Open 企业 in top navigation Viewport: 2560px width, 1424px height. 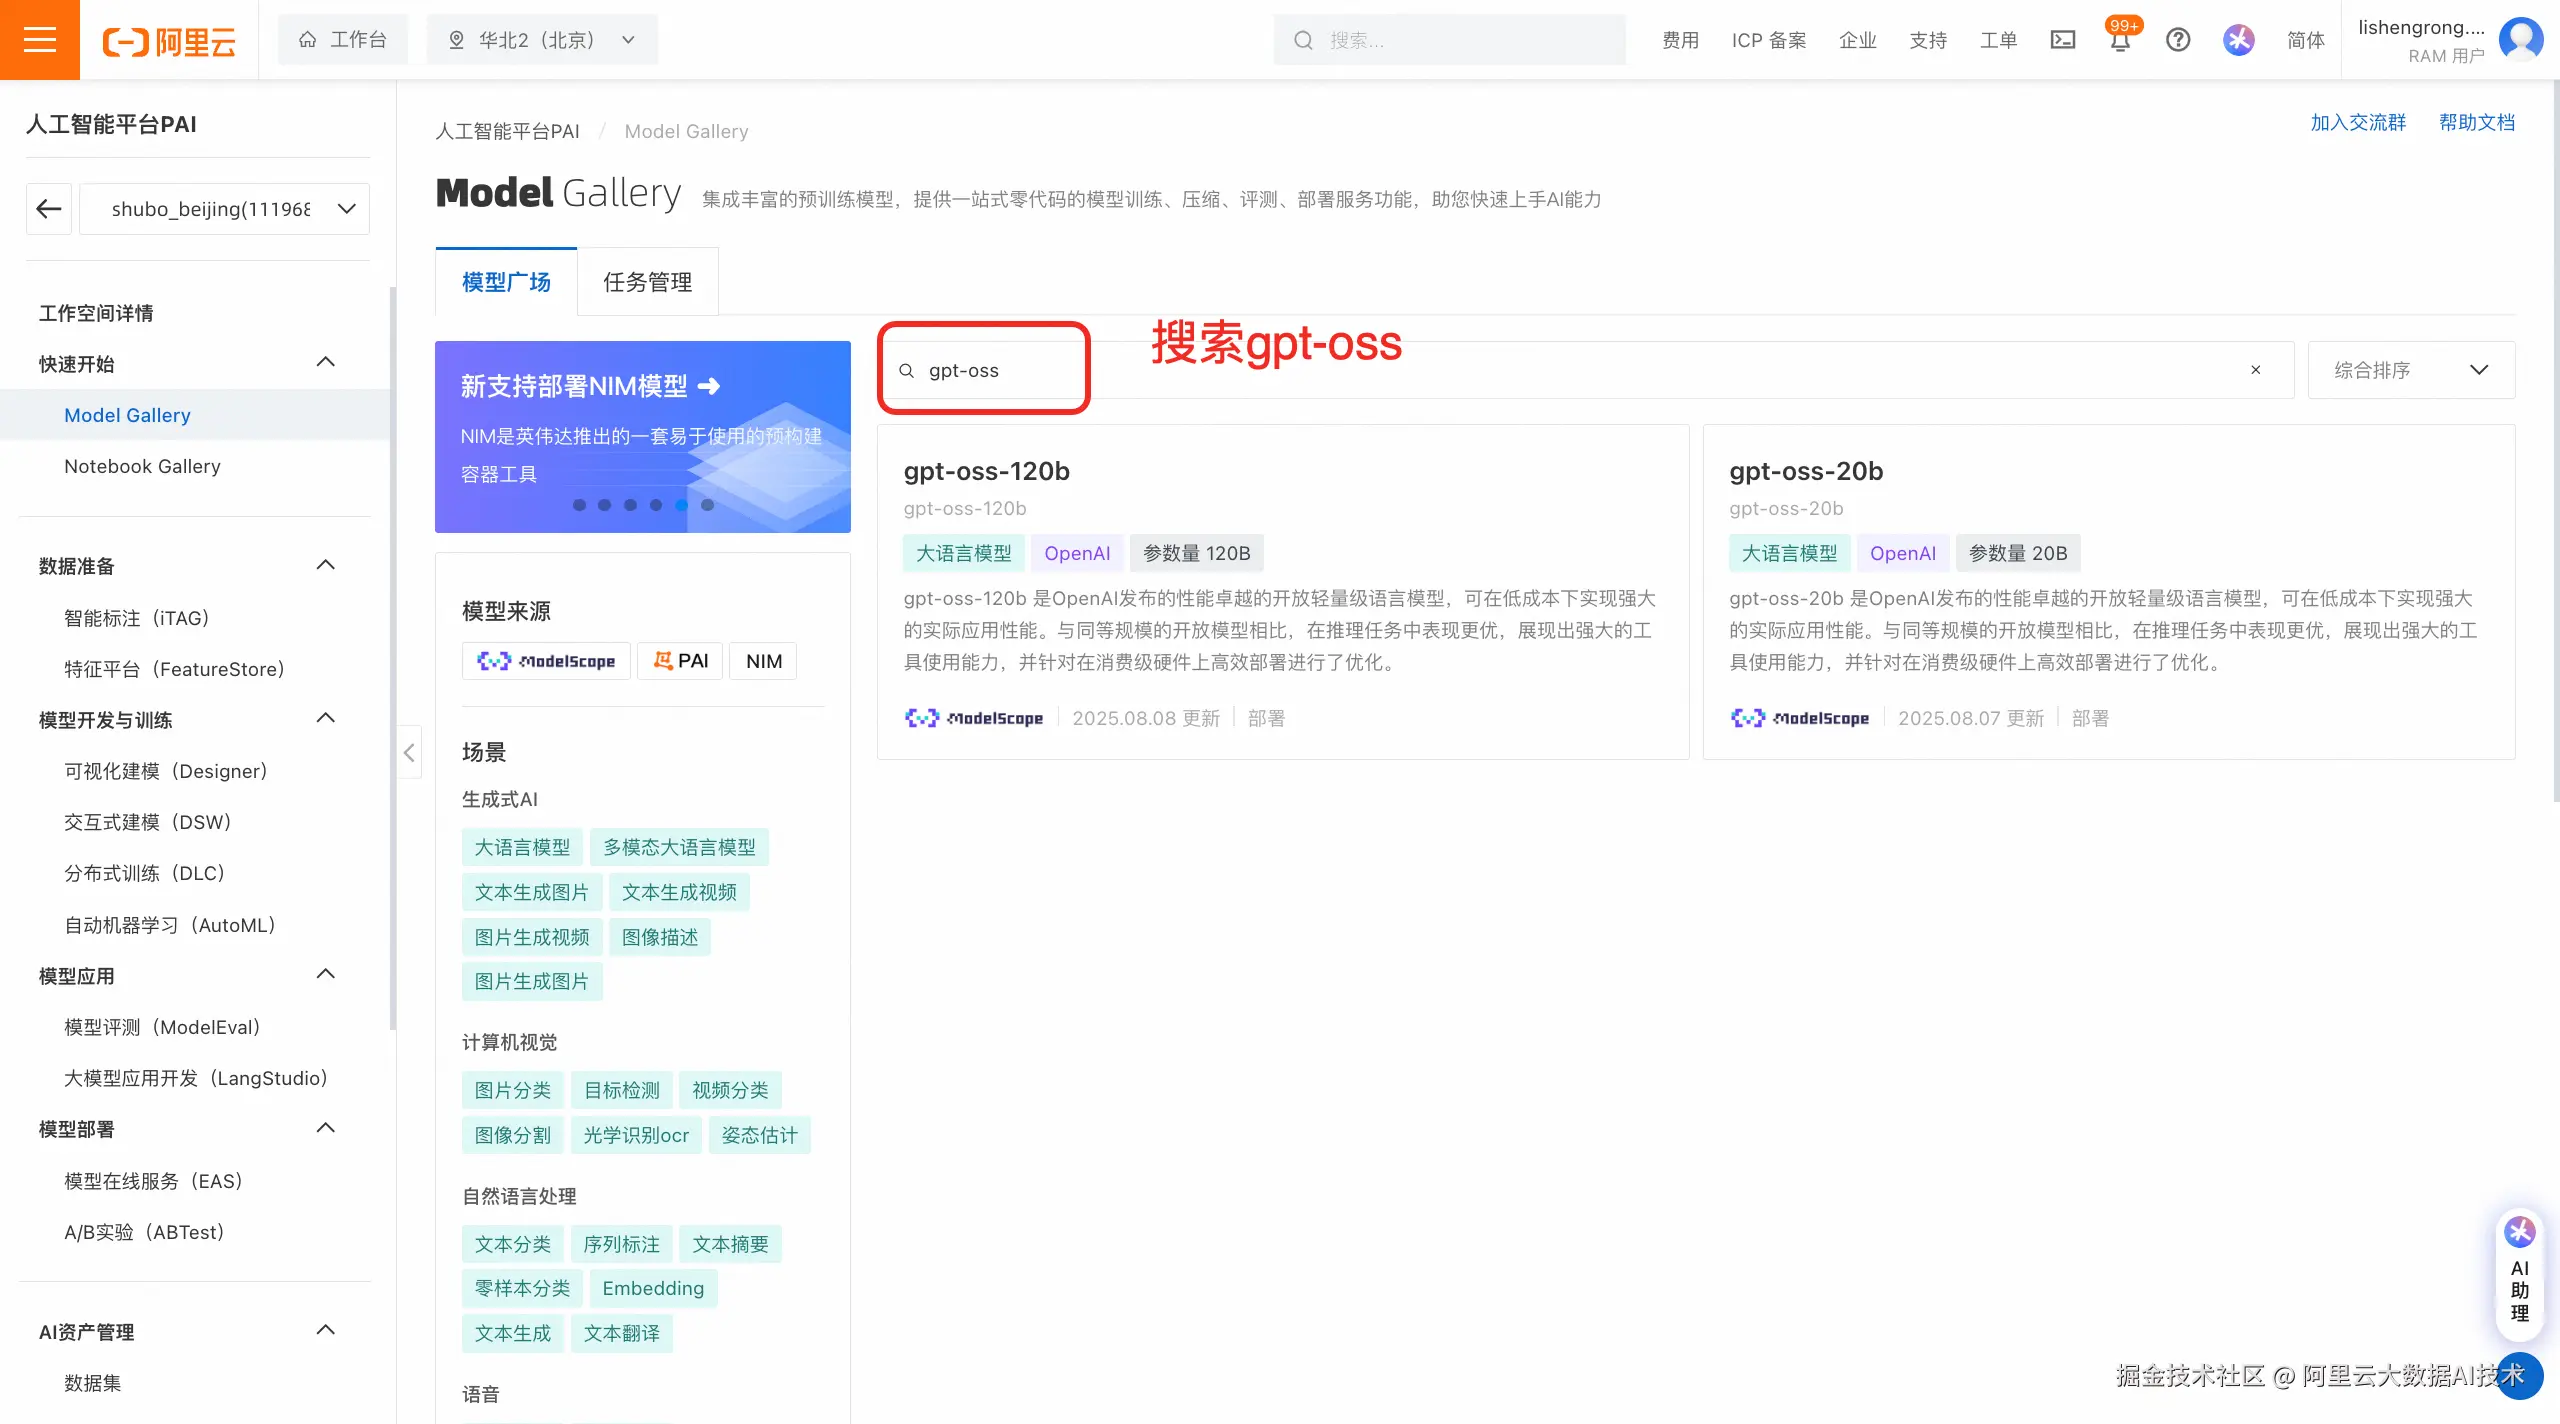(1857, 40)
